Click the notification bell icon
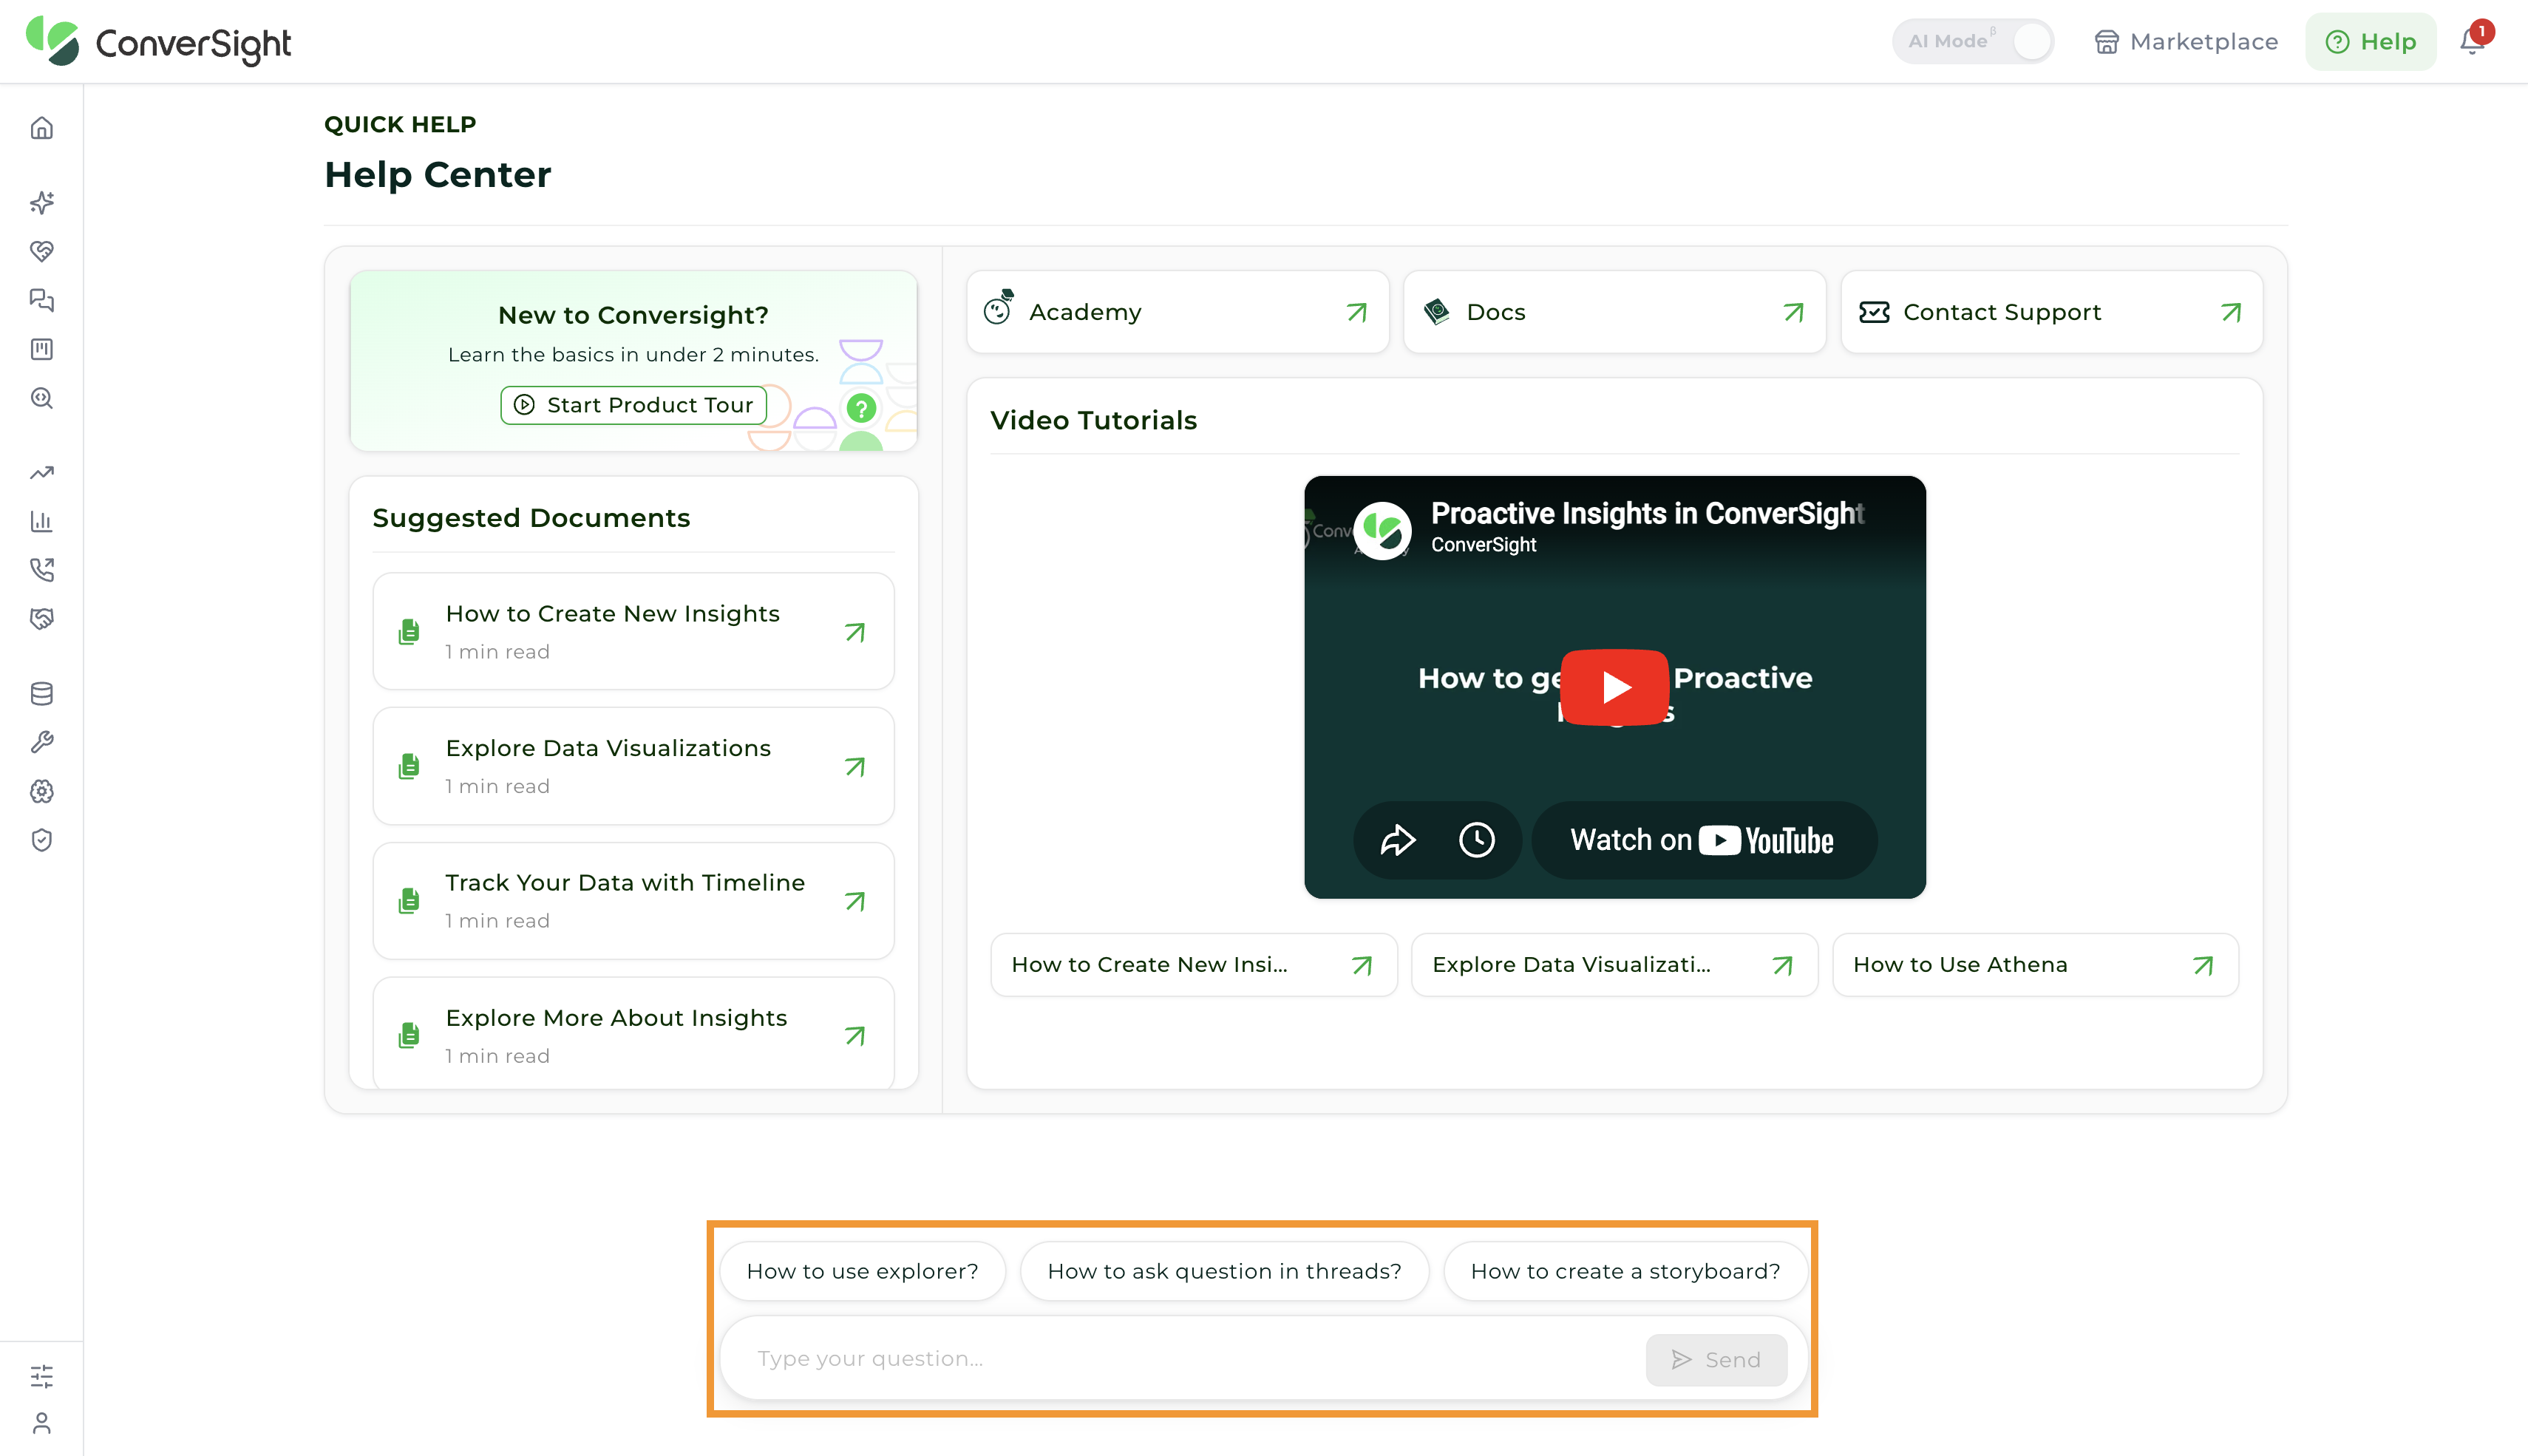Screen dimensions: 2528x1456 tap(2472, 41)
